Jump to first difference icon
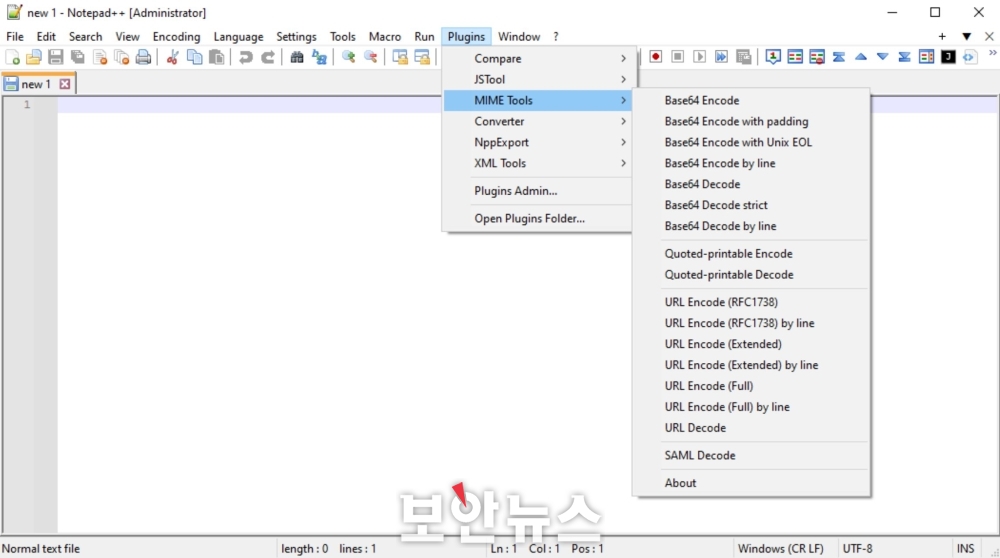1000x558 pixels. point(839,57)
